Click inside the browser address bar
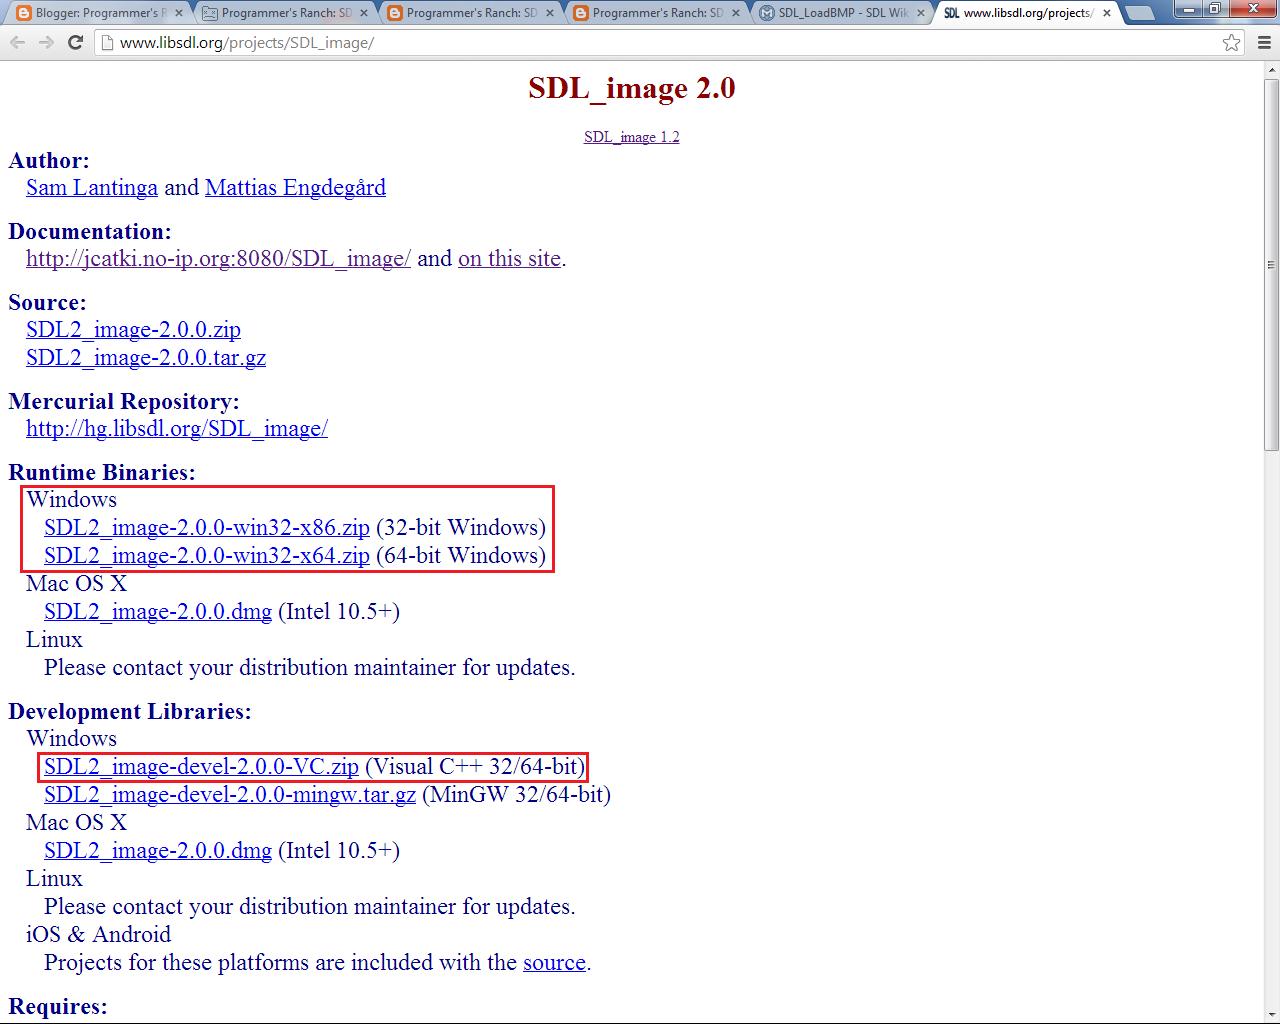The width and height of the screenshot is (1280, 1024). click(400, 43)
